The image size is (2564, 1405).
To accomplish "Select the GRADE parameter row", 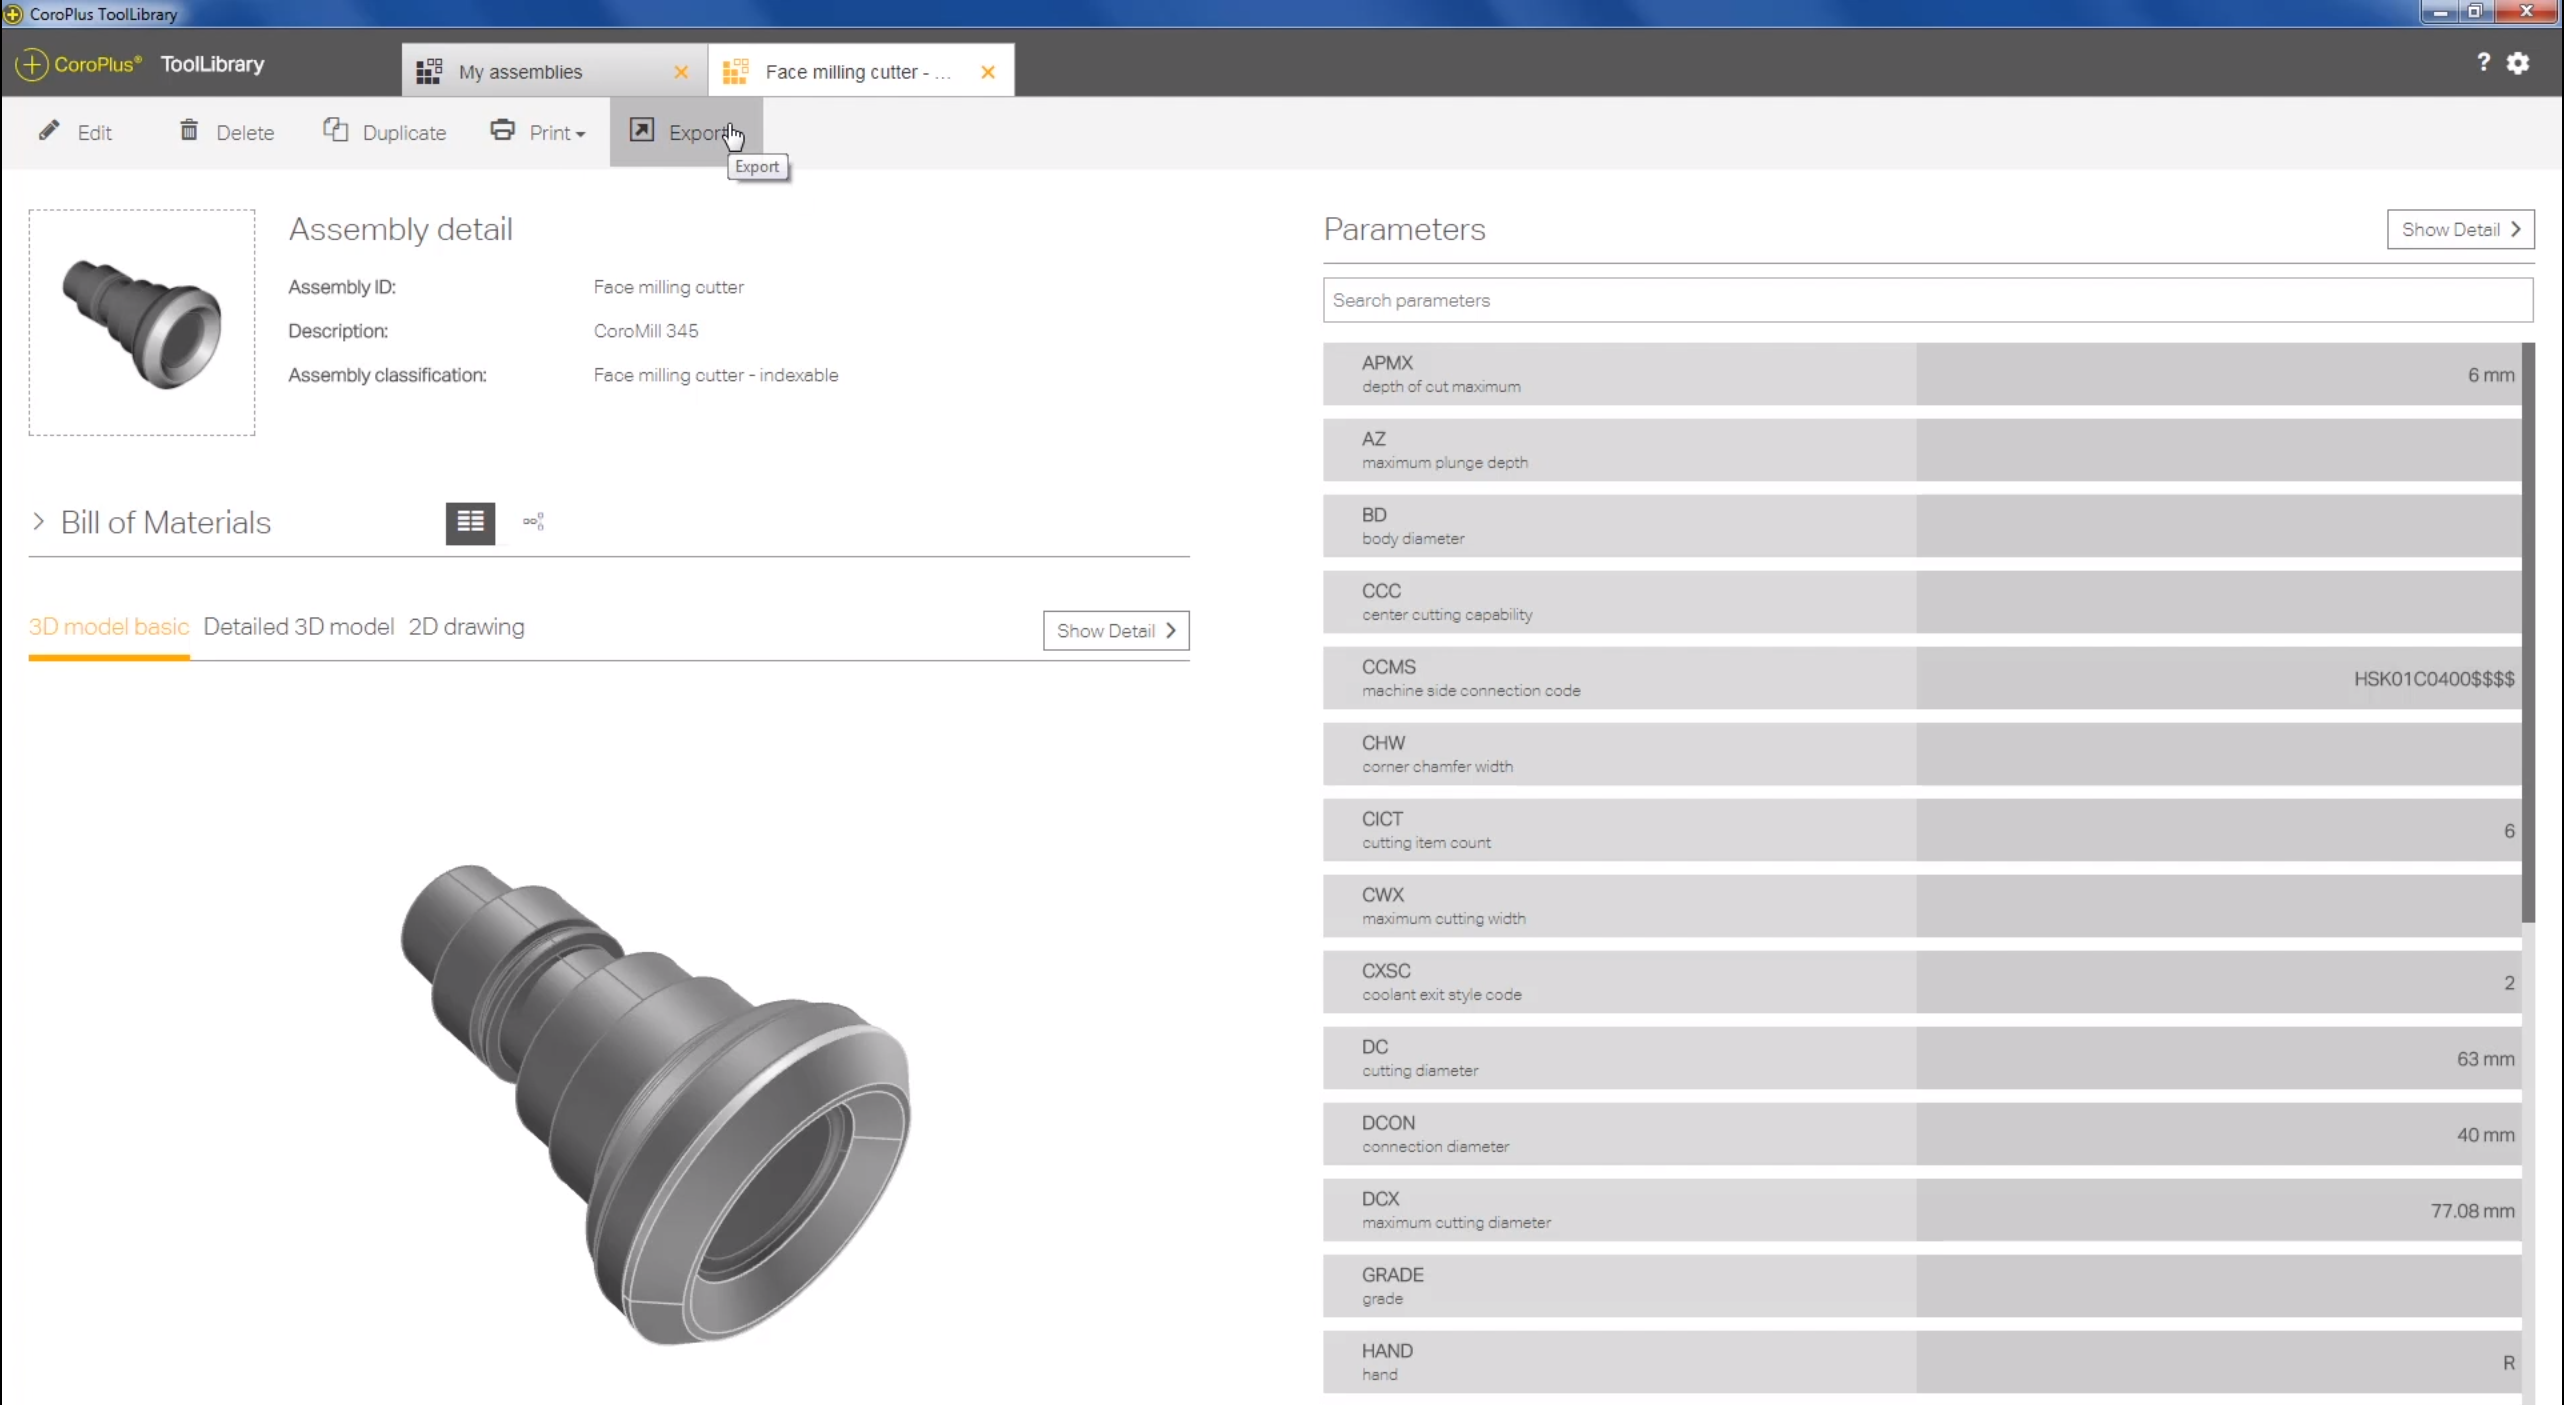I will [x=1921, y=1286].
